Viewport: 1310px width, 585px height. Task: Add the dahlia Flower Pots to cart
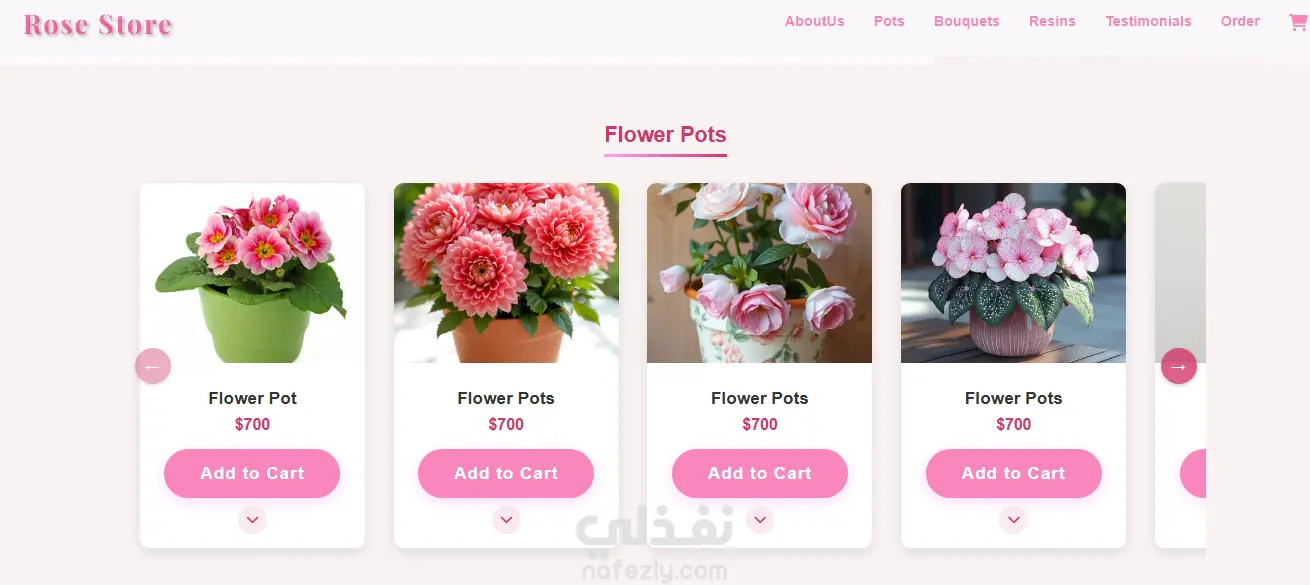(x=506, y=473)
